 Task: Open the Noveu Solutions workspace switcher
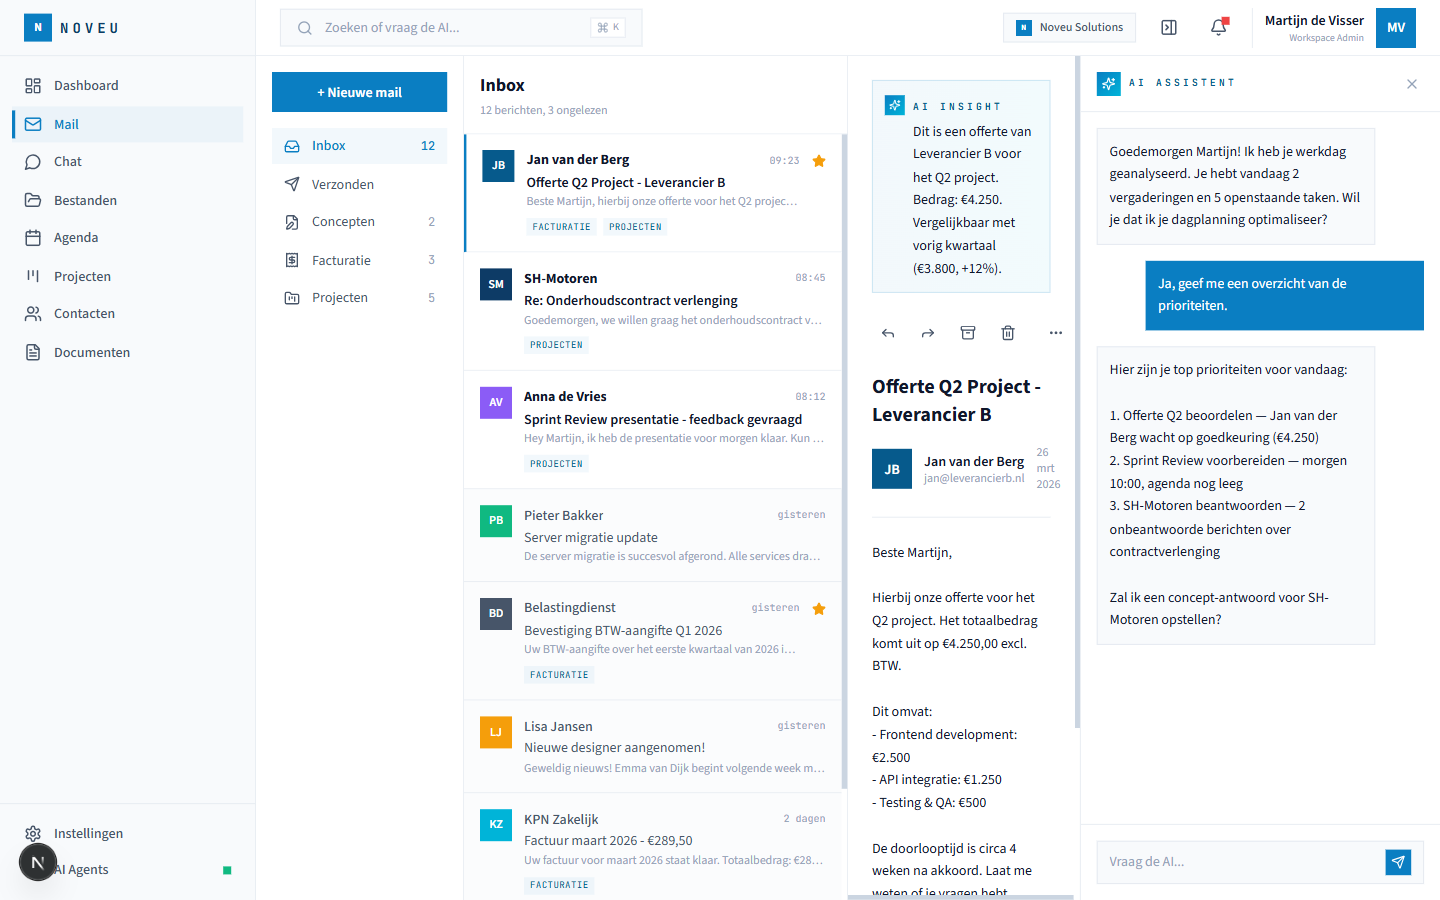pos(1069,27)
